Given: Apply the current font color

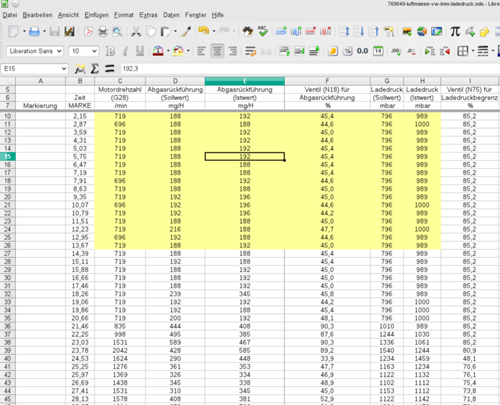Looking at the screenshot, I should (x=158, y=51).
